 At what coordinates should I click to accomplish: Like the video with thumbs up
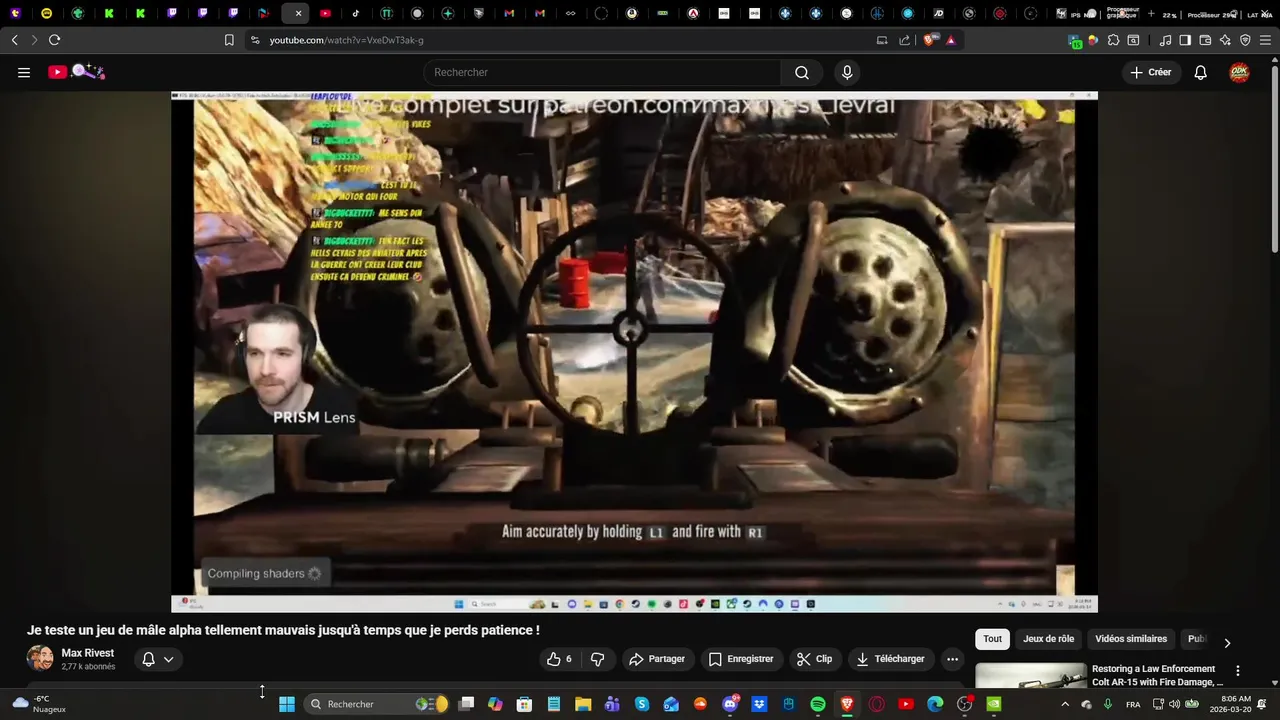click(x=560, y=659)
